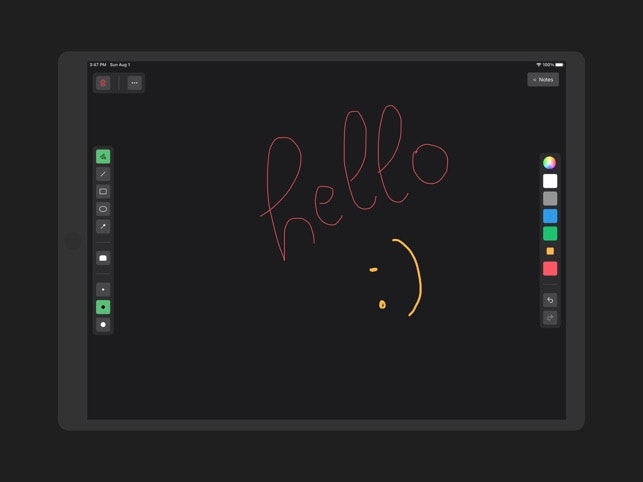Select the eraser tool
The width and height of the screenshot is (643, 482).
coord(103,258)
